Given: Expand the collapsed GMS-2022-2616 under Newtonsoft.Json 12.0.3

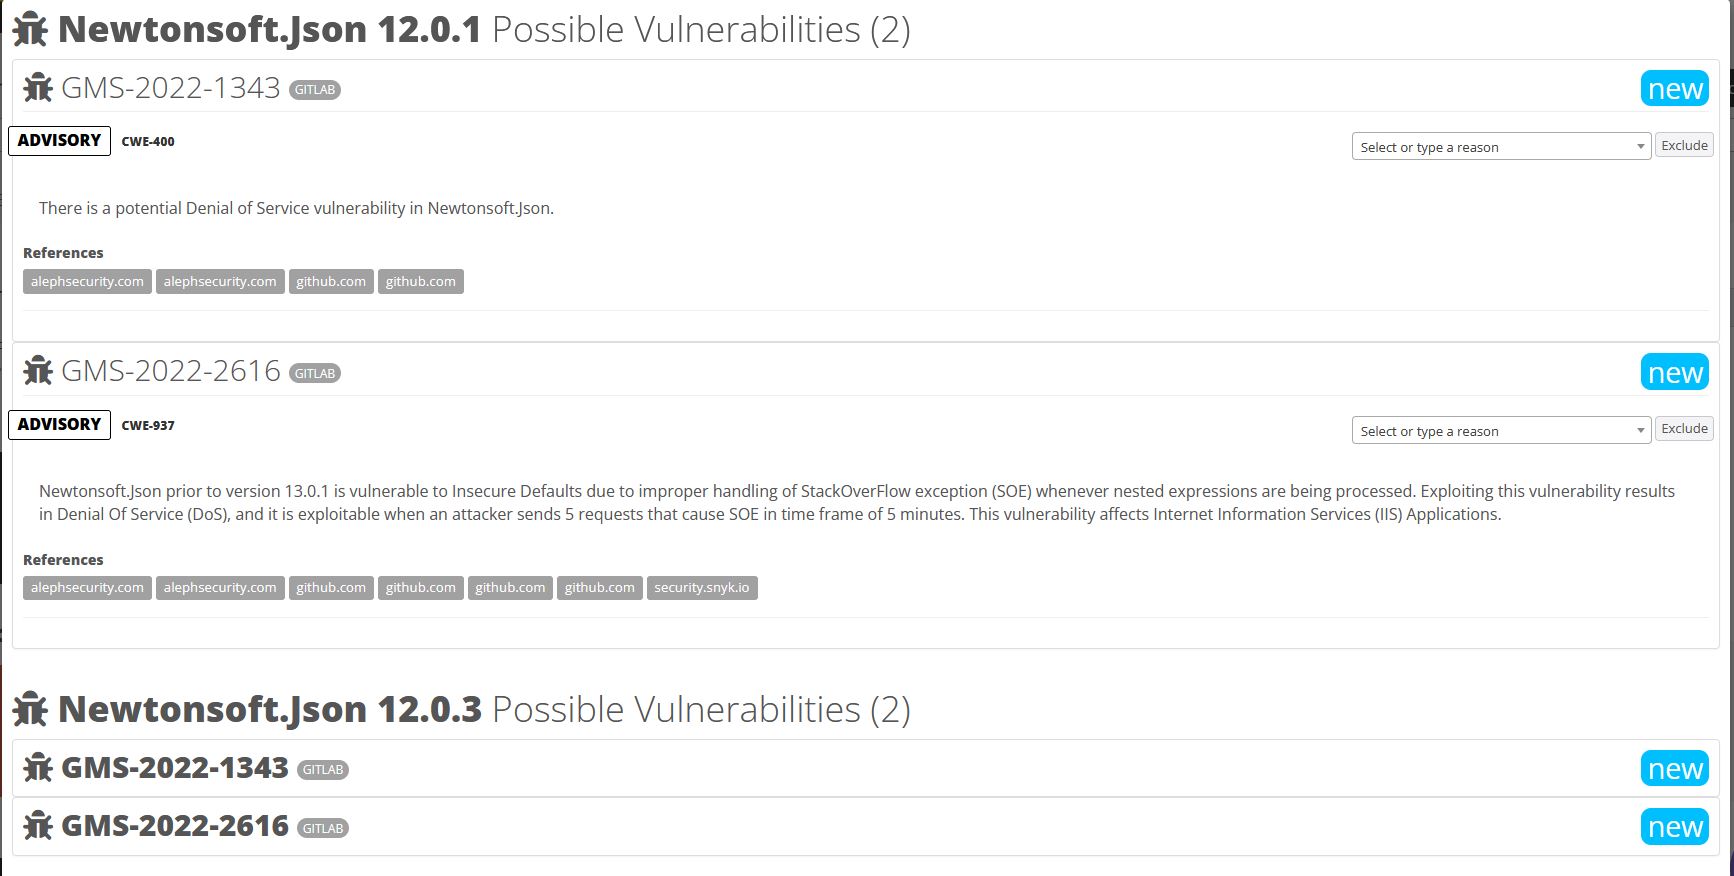Looking at the screenshot, I should (x=175, y=826).
